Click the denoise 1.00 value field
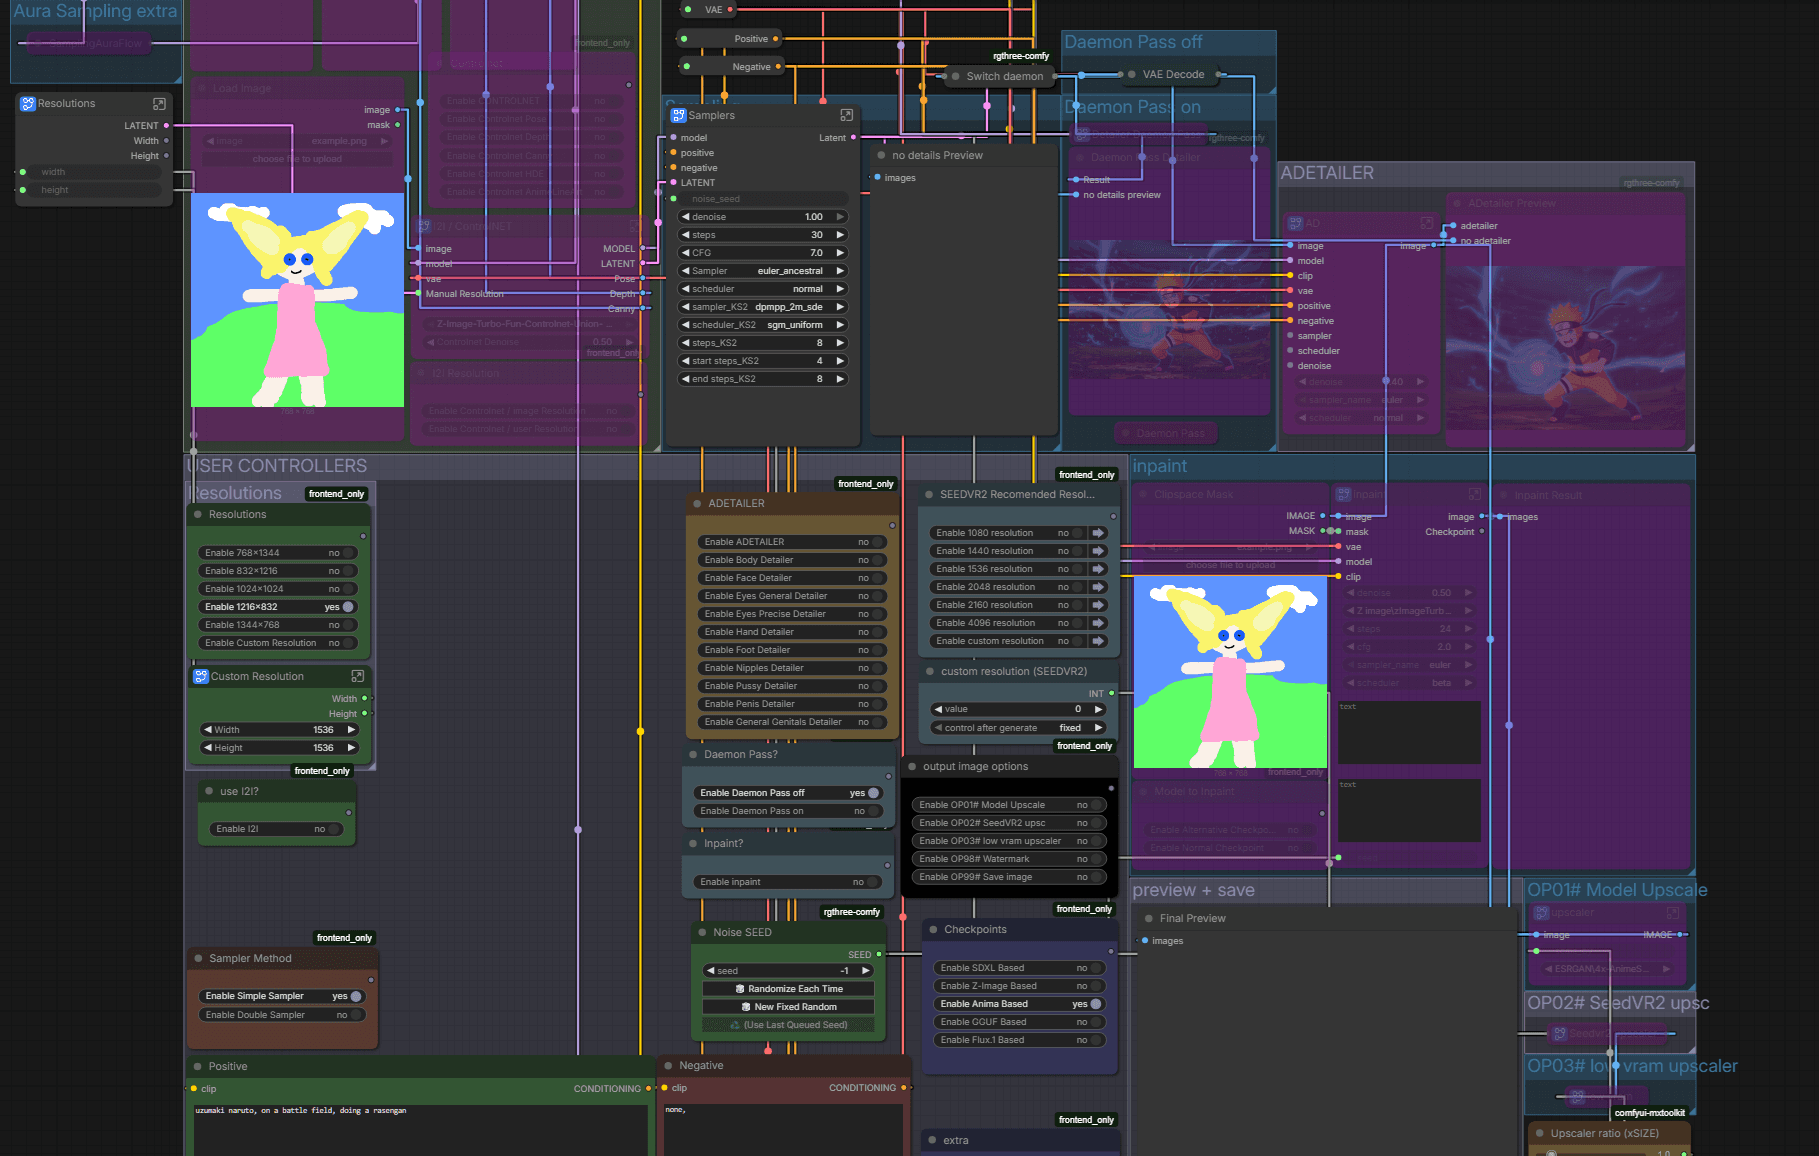Viewport: 1819px width, 1156px height. (x=763, y=217)
